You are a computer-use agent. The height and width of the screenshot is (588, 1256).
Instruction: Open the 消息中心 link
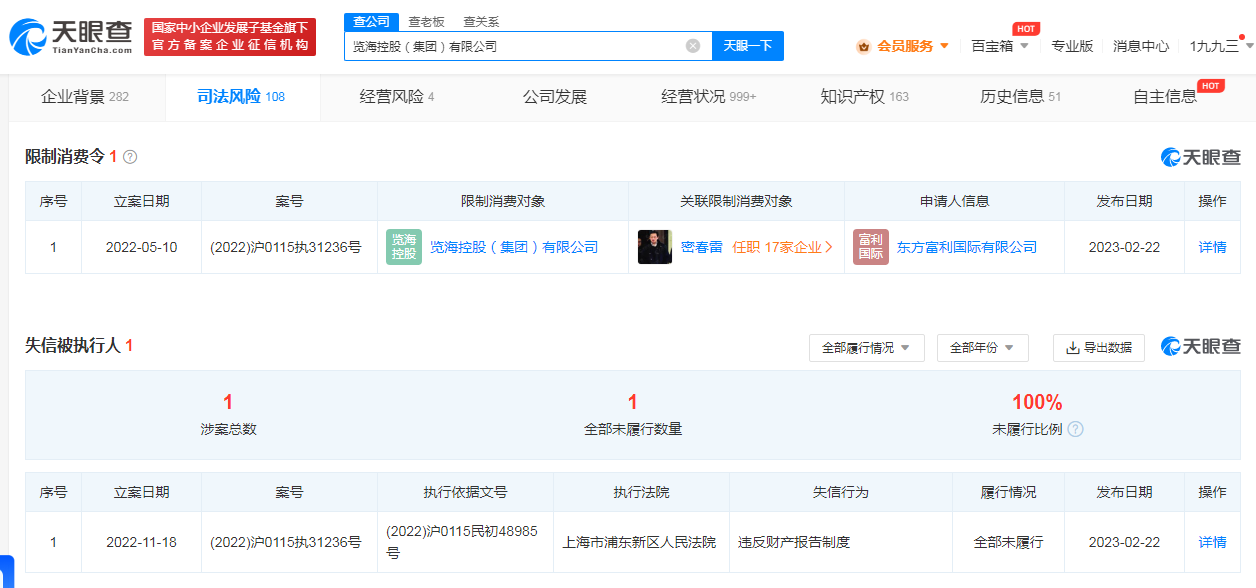(1141, 46)
